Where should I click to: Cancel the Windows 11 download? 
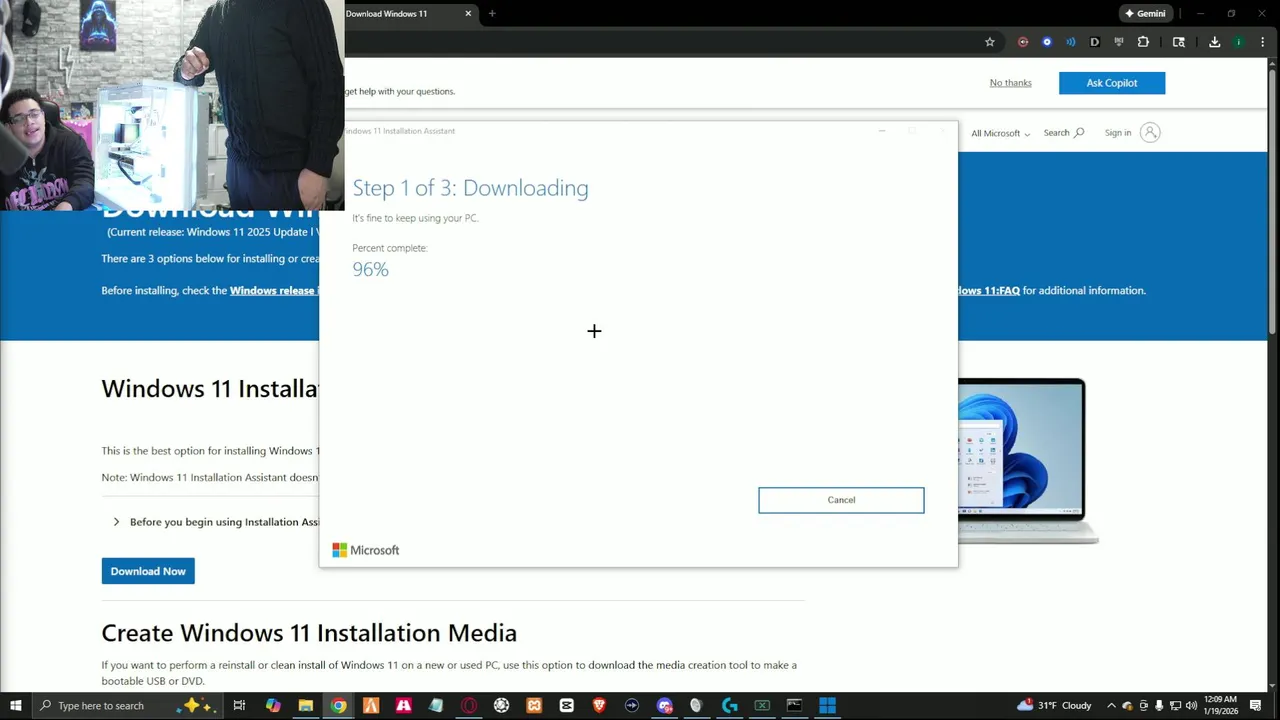coord(841,500)
